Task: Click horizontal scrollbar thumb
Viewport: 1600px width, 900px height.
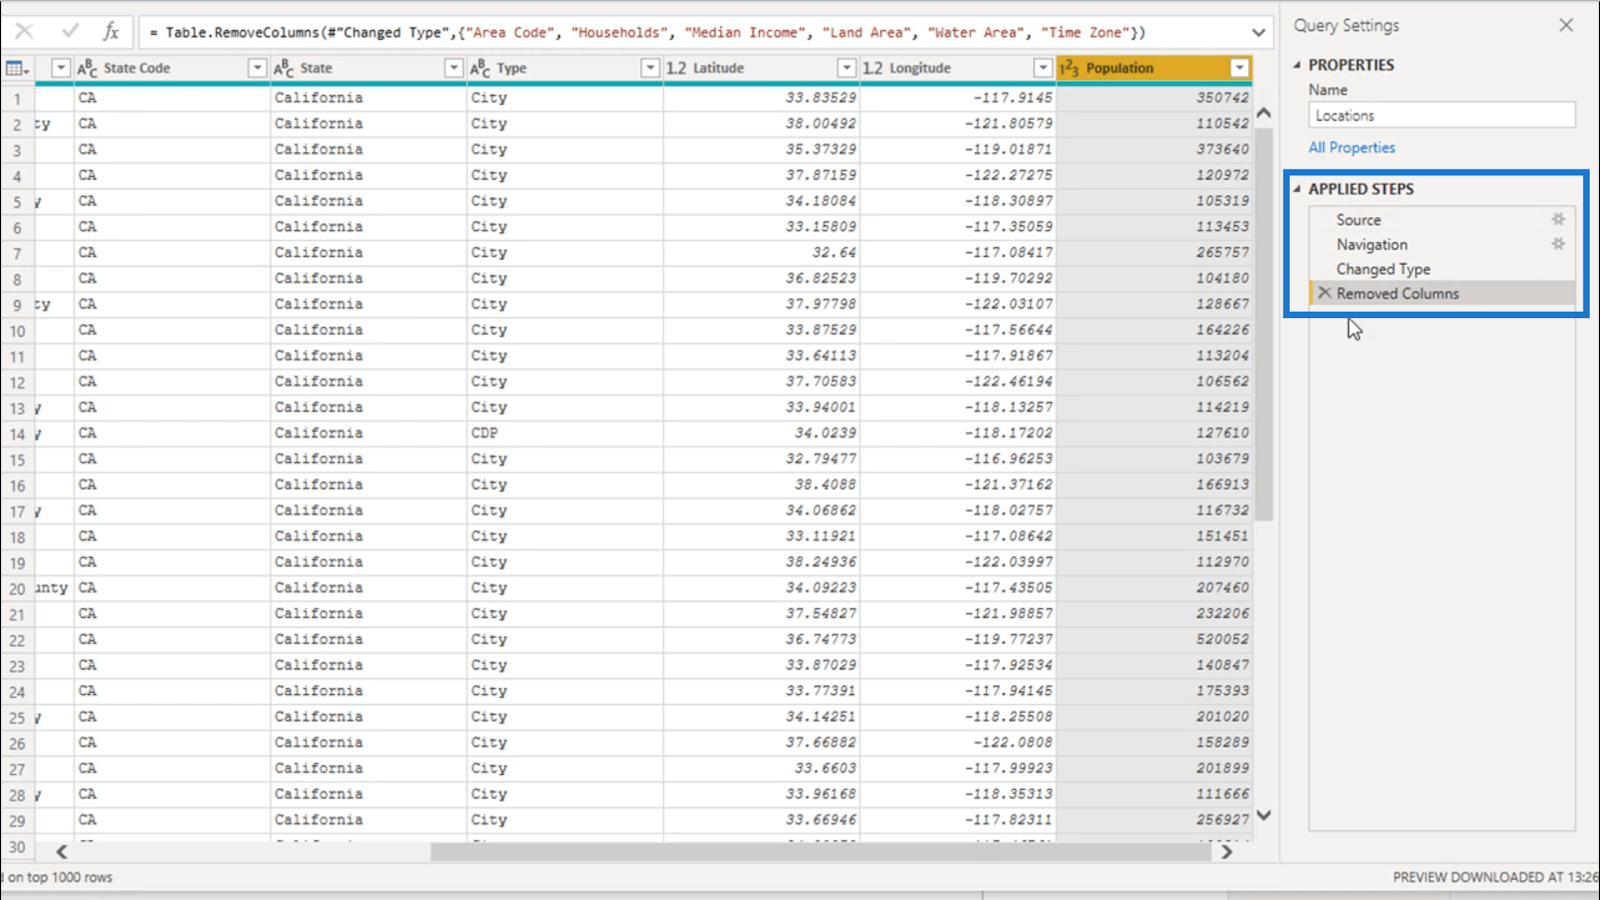Action: click(820, 852)
